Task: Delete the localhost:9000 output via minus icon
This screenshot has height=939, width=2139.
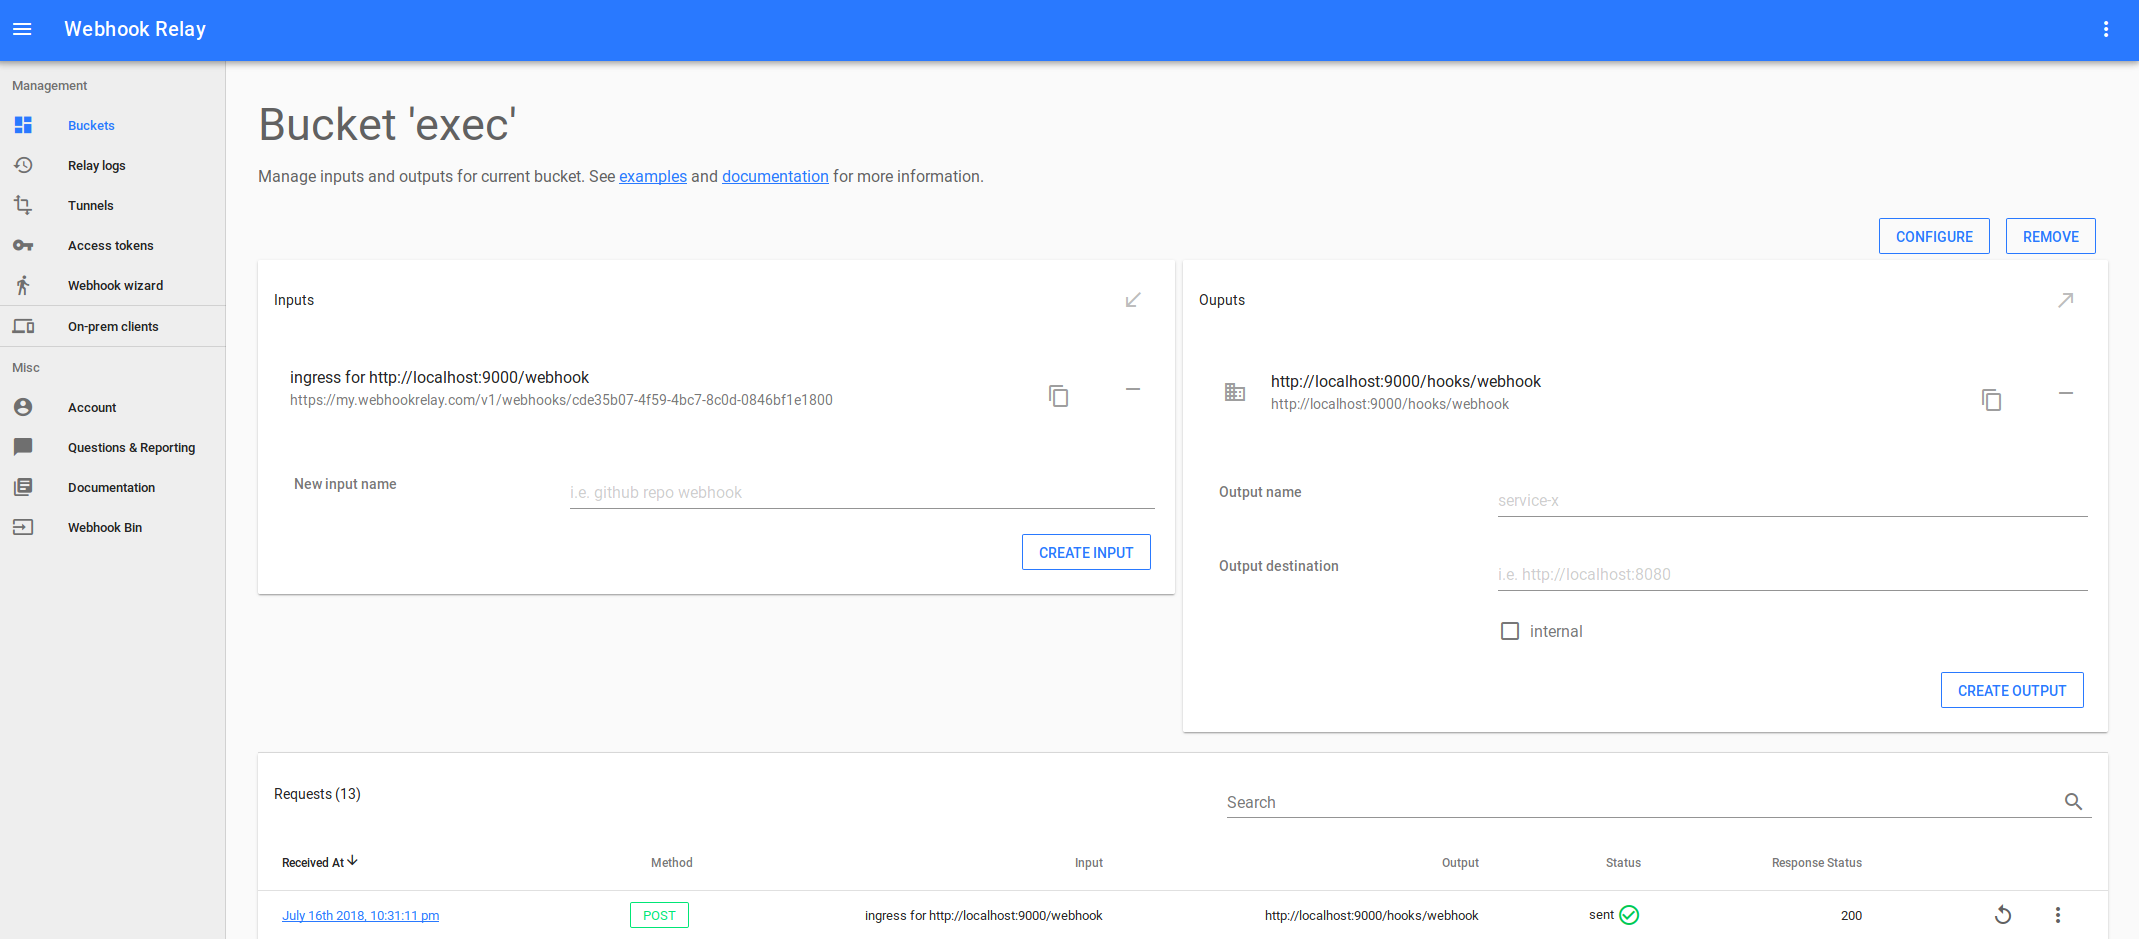Action: point(2065,393)
